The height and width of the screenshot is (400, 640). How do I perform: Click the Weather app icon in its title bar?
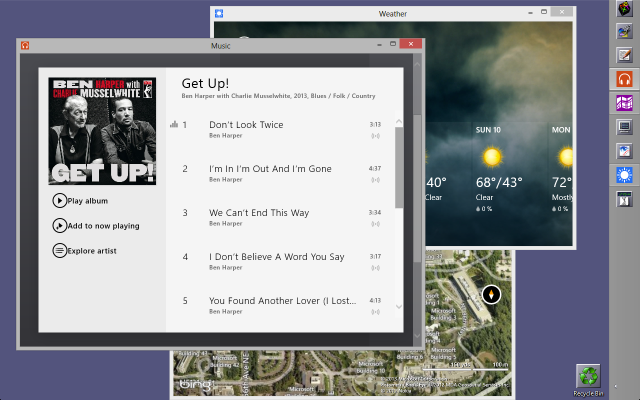pyautogui.click(x=219, y=13)
